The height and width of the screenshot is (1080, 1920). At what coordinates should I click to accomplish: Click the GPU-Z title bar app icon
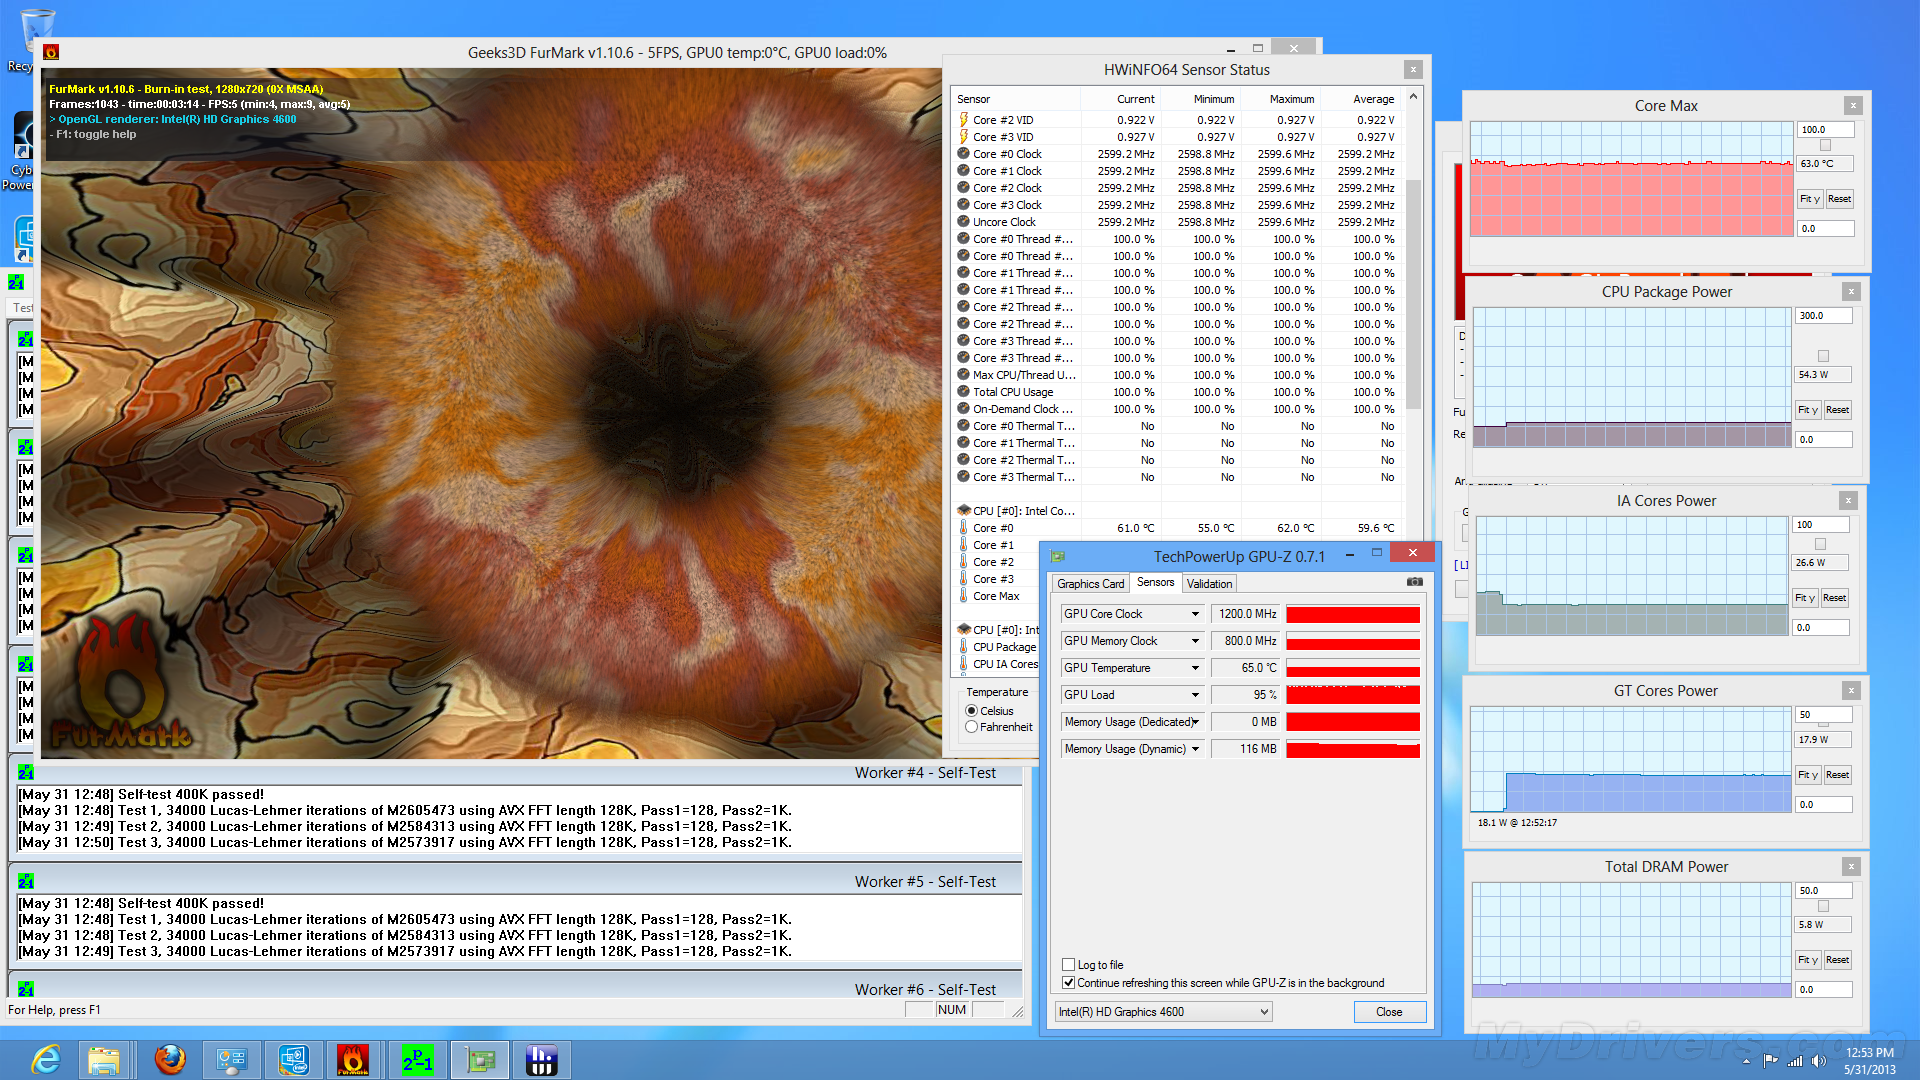coord(1058,556)
